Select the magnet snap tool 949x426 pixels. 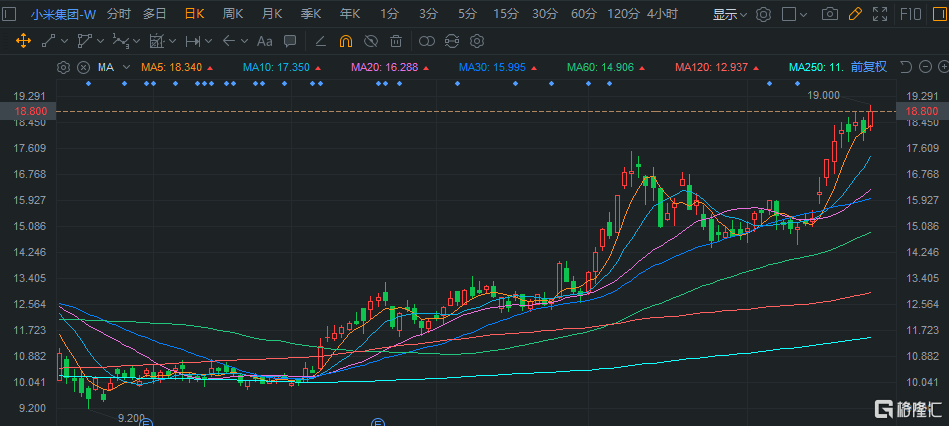point(345,41)
